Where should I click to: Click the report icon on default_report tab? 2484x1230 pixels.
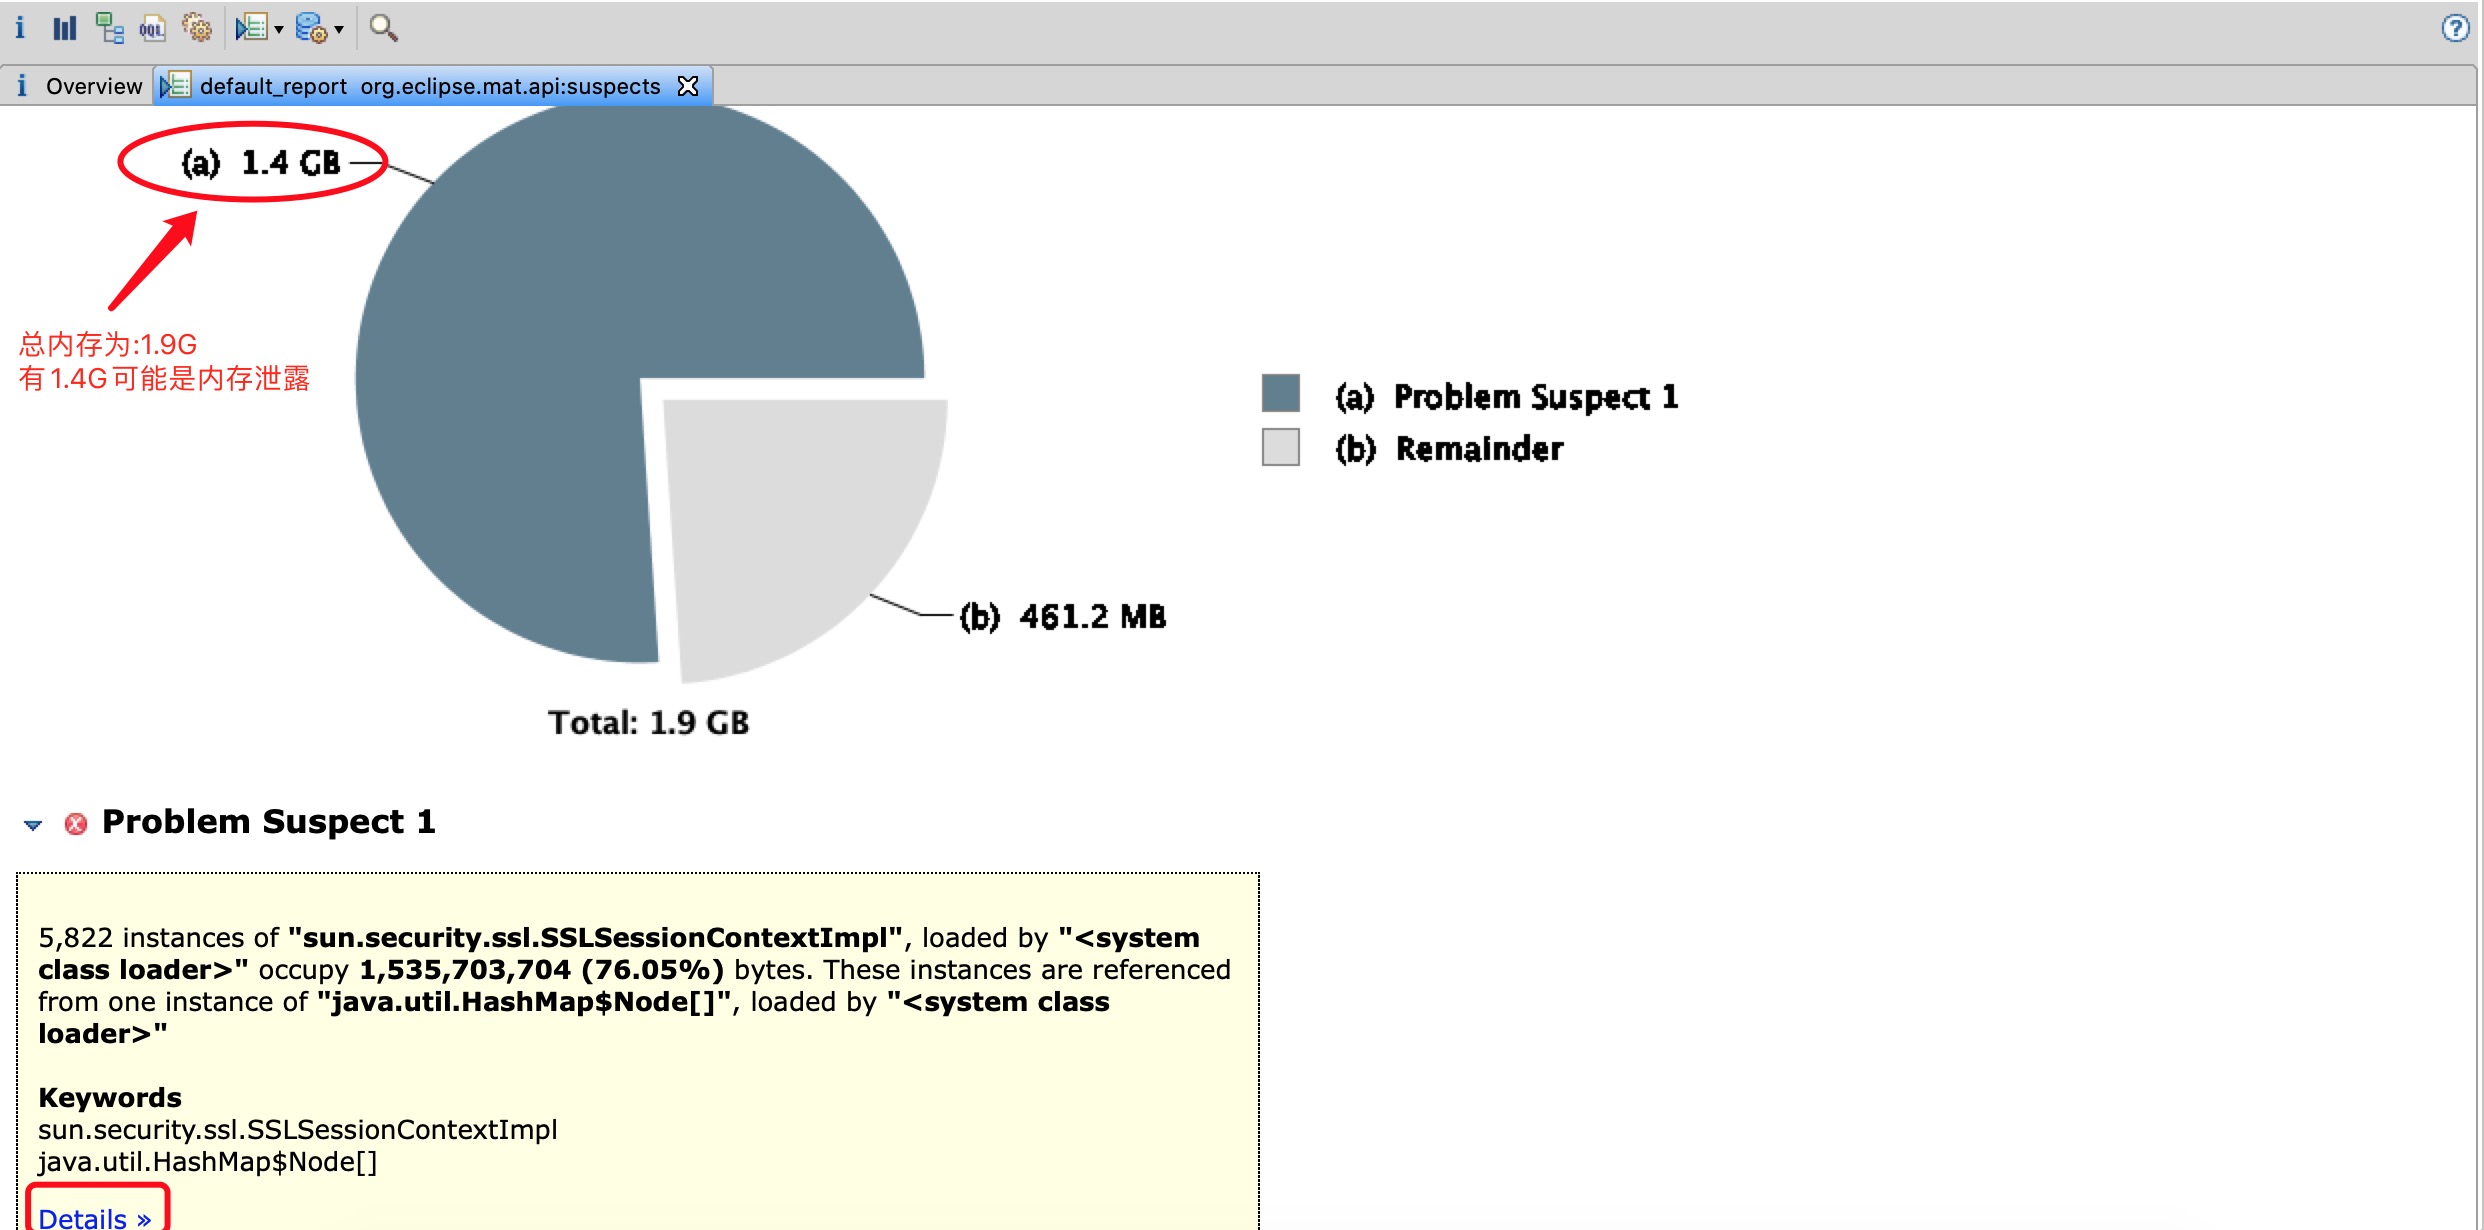pos(175,86)
